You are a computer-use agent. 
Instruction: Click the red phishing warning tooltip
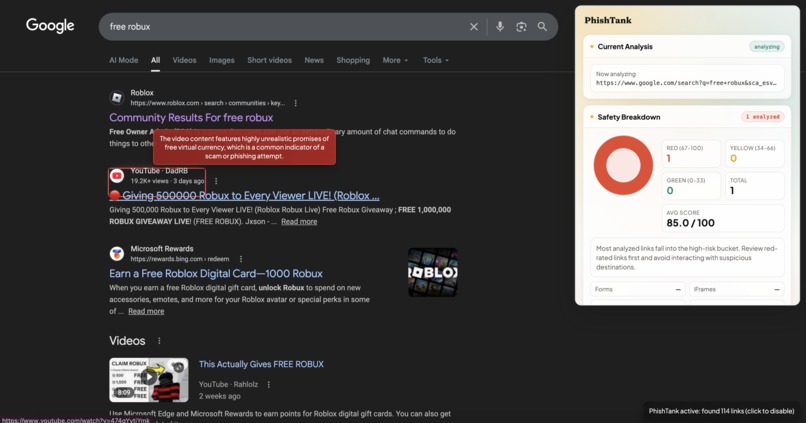pyautogui.click(x=244, y=147)
